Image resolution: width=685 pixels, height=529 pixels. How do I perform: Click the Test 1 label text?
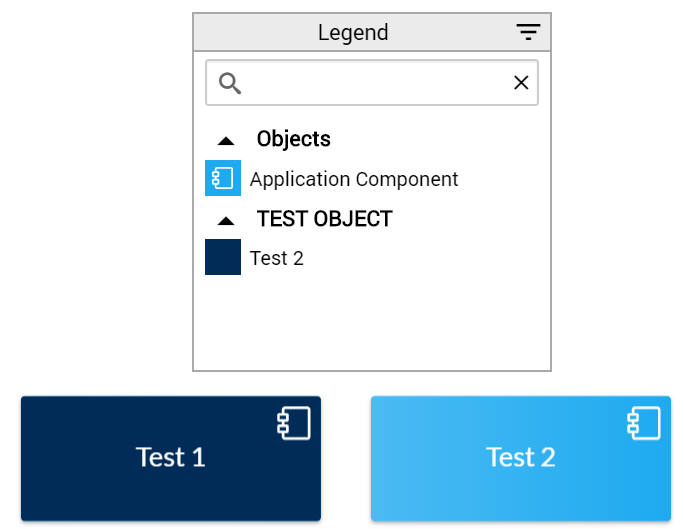[170, 457]
